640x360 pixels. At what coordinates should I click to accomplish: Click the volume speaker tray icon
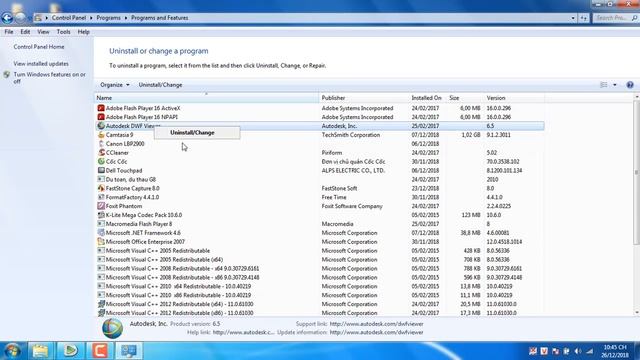click(578, 351)
